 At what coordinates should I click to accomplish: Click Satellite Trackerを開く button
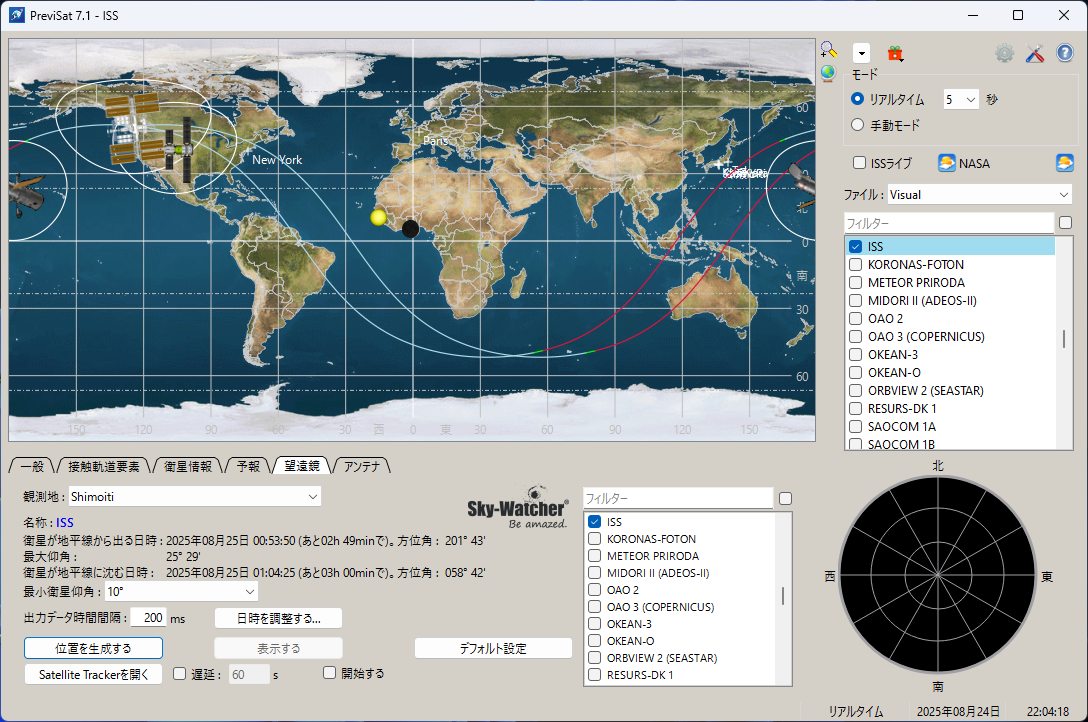tap(94, 674)
